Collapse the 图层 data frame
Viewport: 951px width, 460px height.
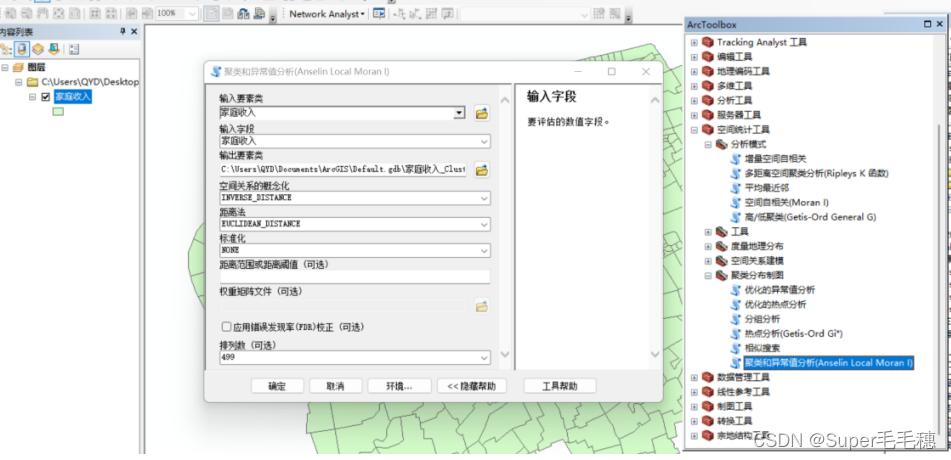[x=5, y=67]
